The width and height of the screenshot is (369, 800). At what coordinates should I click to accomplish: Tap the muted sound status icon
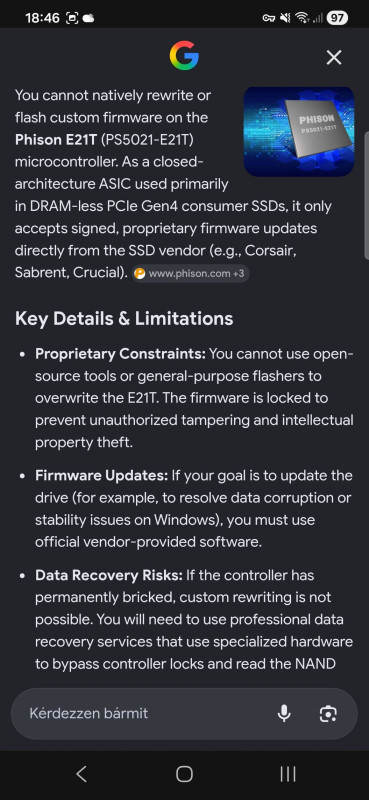click(x=285, y=18)
